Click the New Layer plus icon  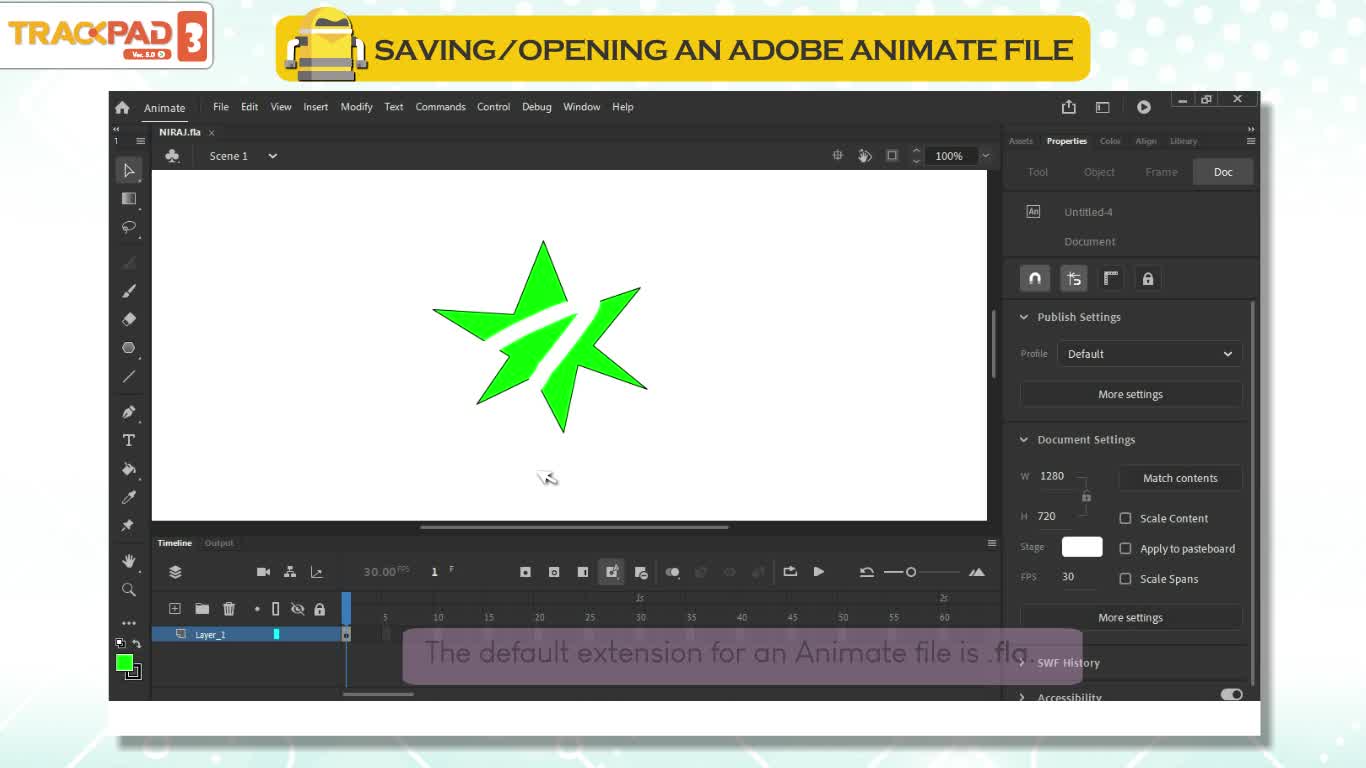(x=174, y=609)
